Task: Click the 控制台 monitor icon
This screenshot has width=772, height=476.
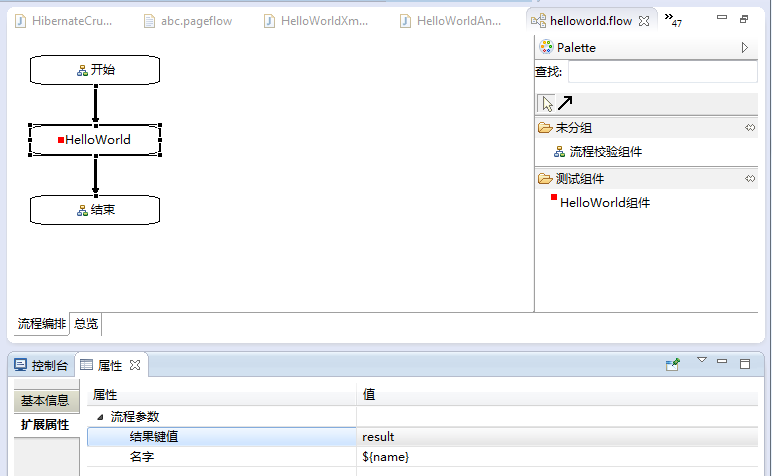Action: click(x=20, y=365)
